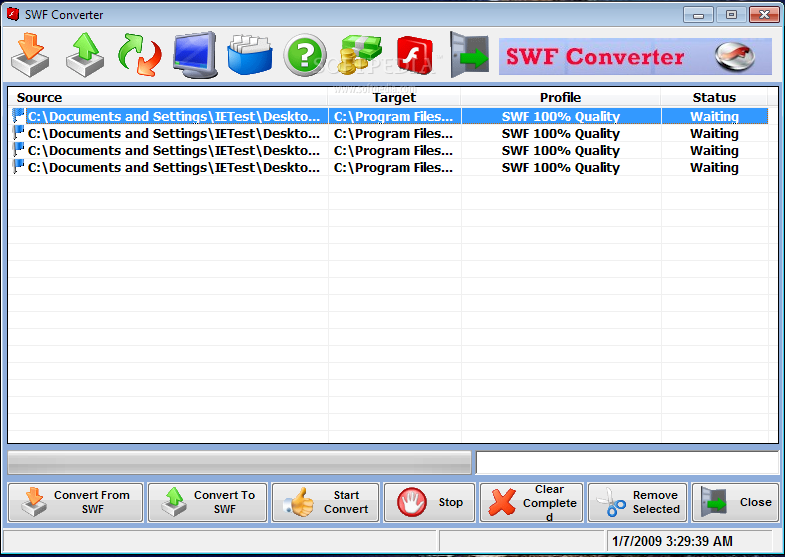Click the green and red convert arrows icon
785x557 pixels.
coord(140,55)
